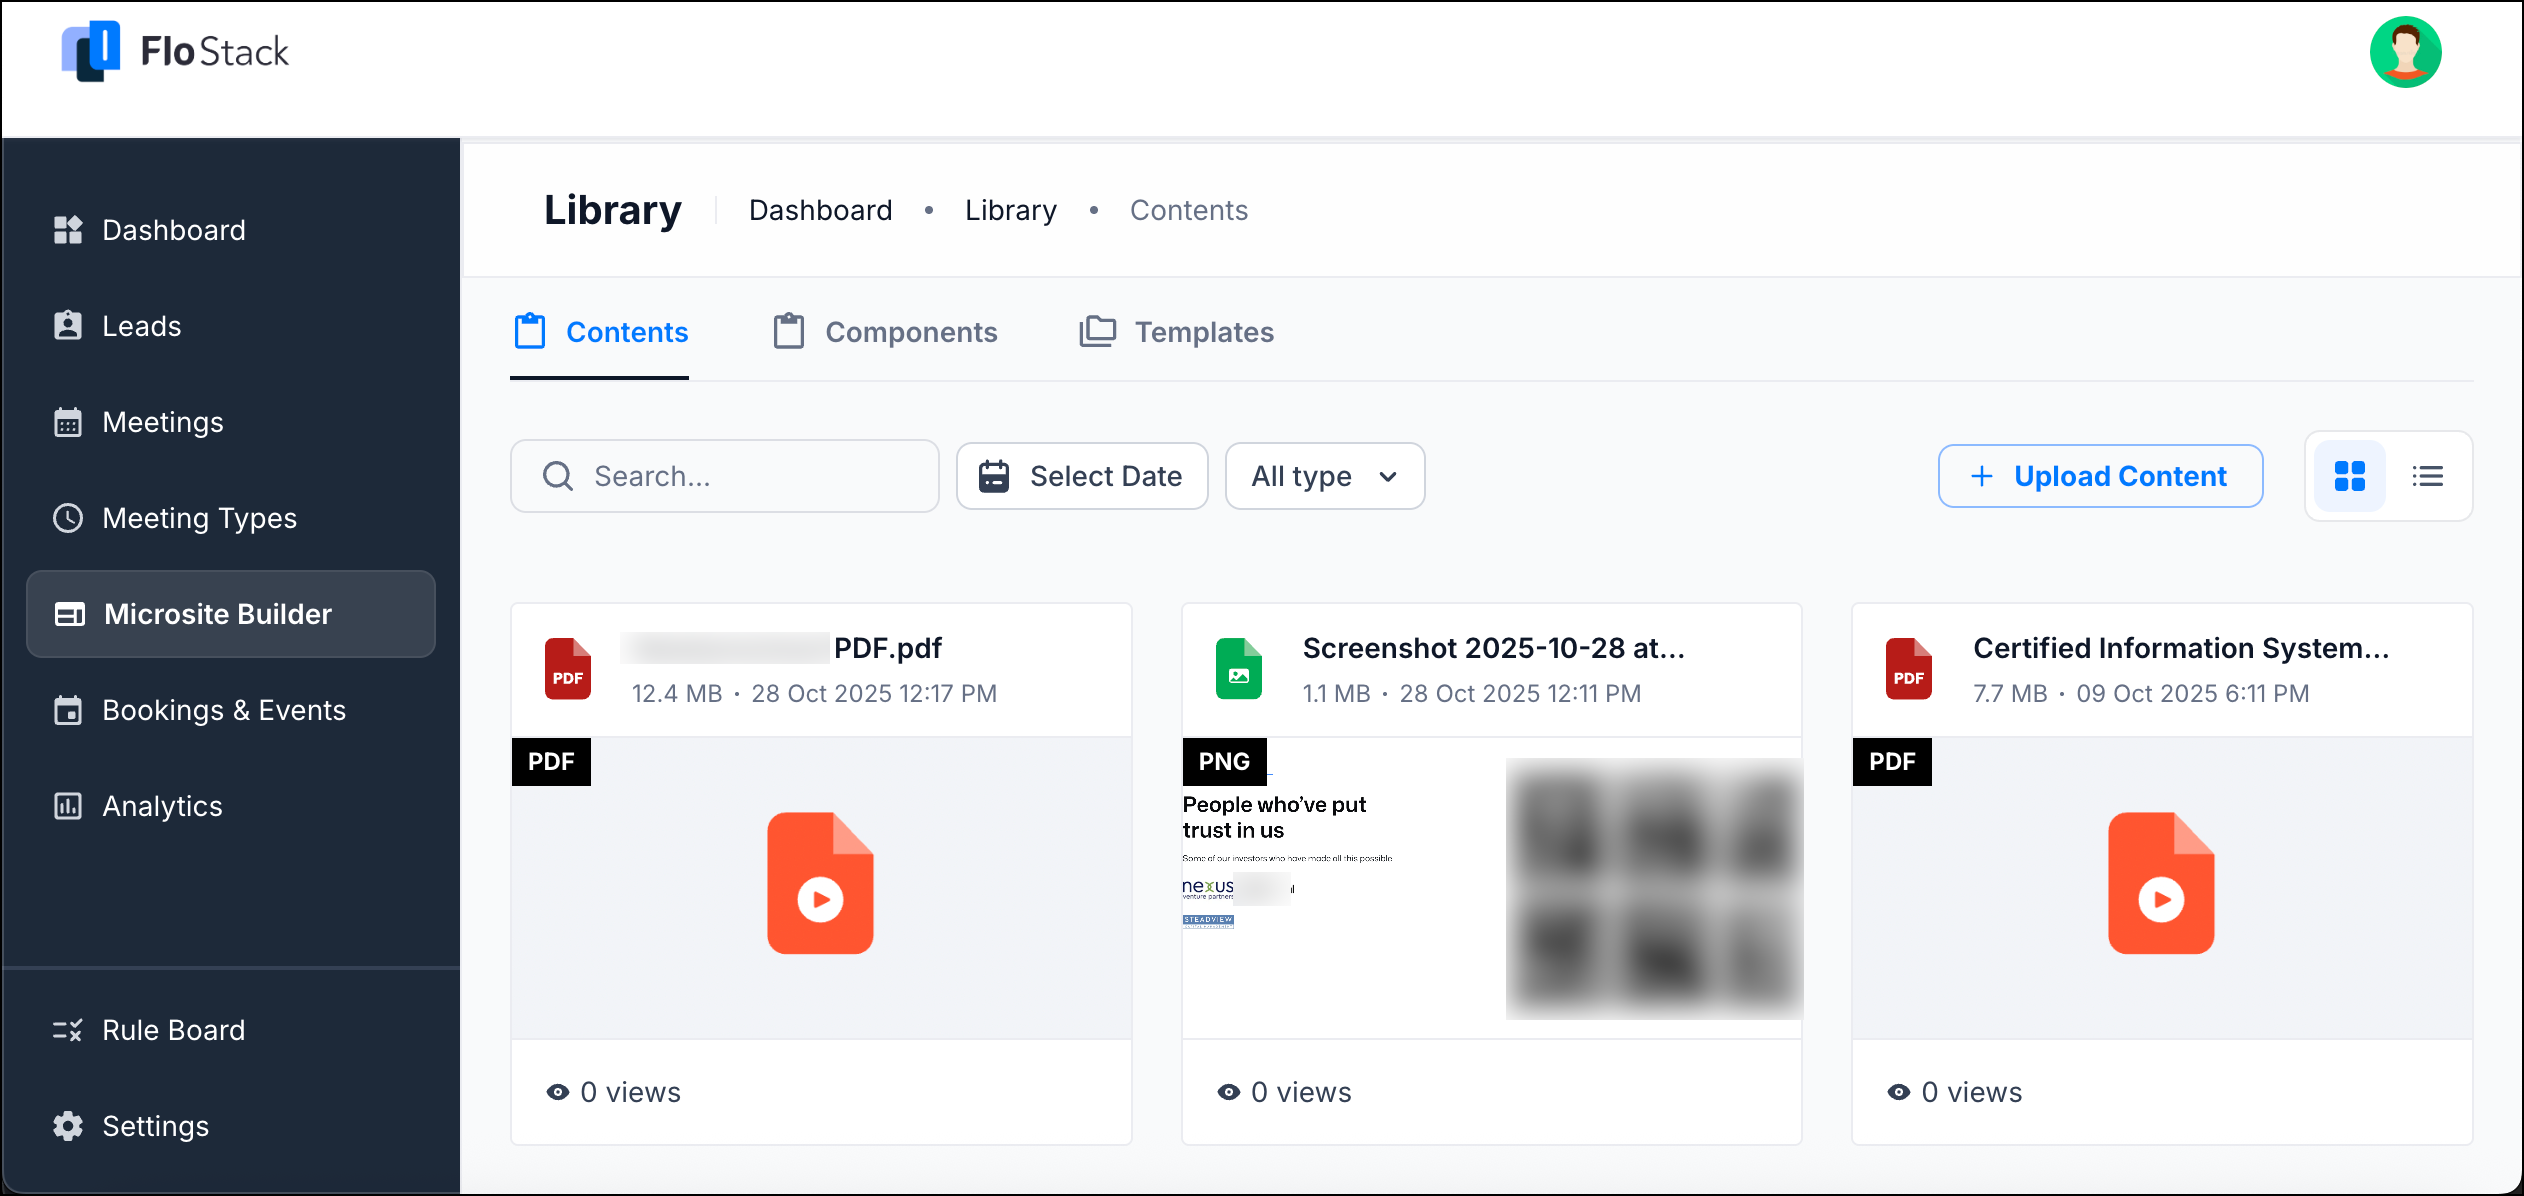Viewport: 2524px width, 1196px height.
Task: Open the Select Date picker
Action: click(x=1082, y=476)
